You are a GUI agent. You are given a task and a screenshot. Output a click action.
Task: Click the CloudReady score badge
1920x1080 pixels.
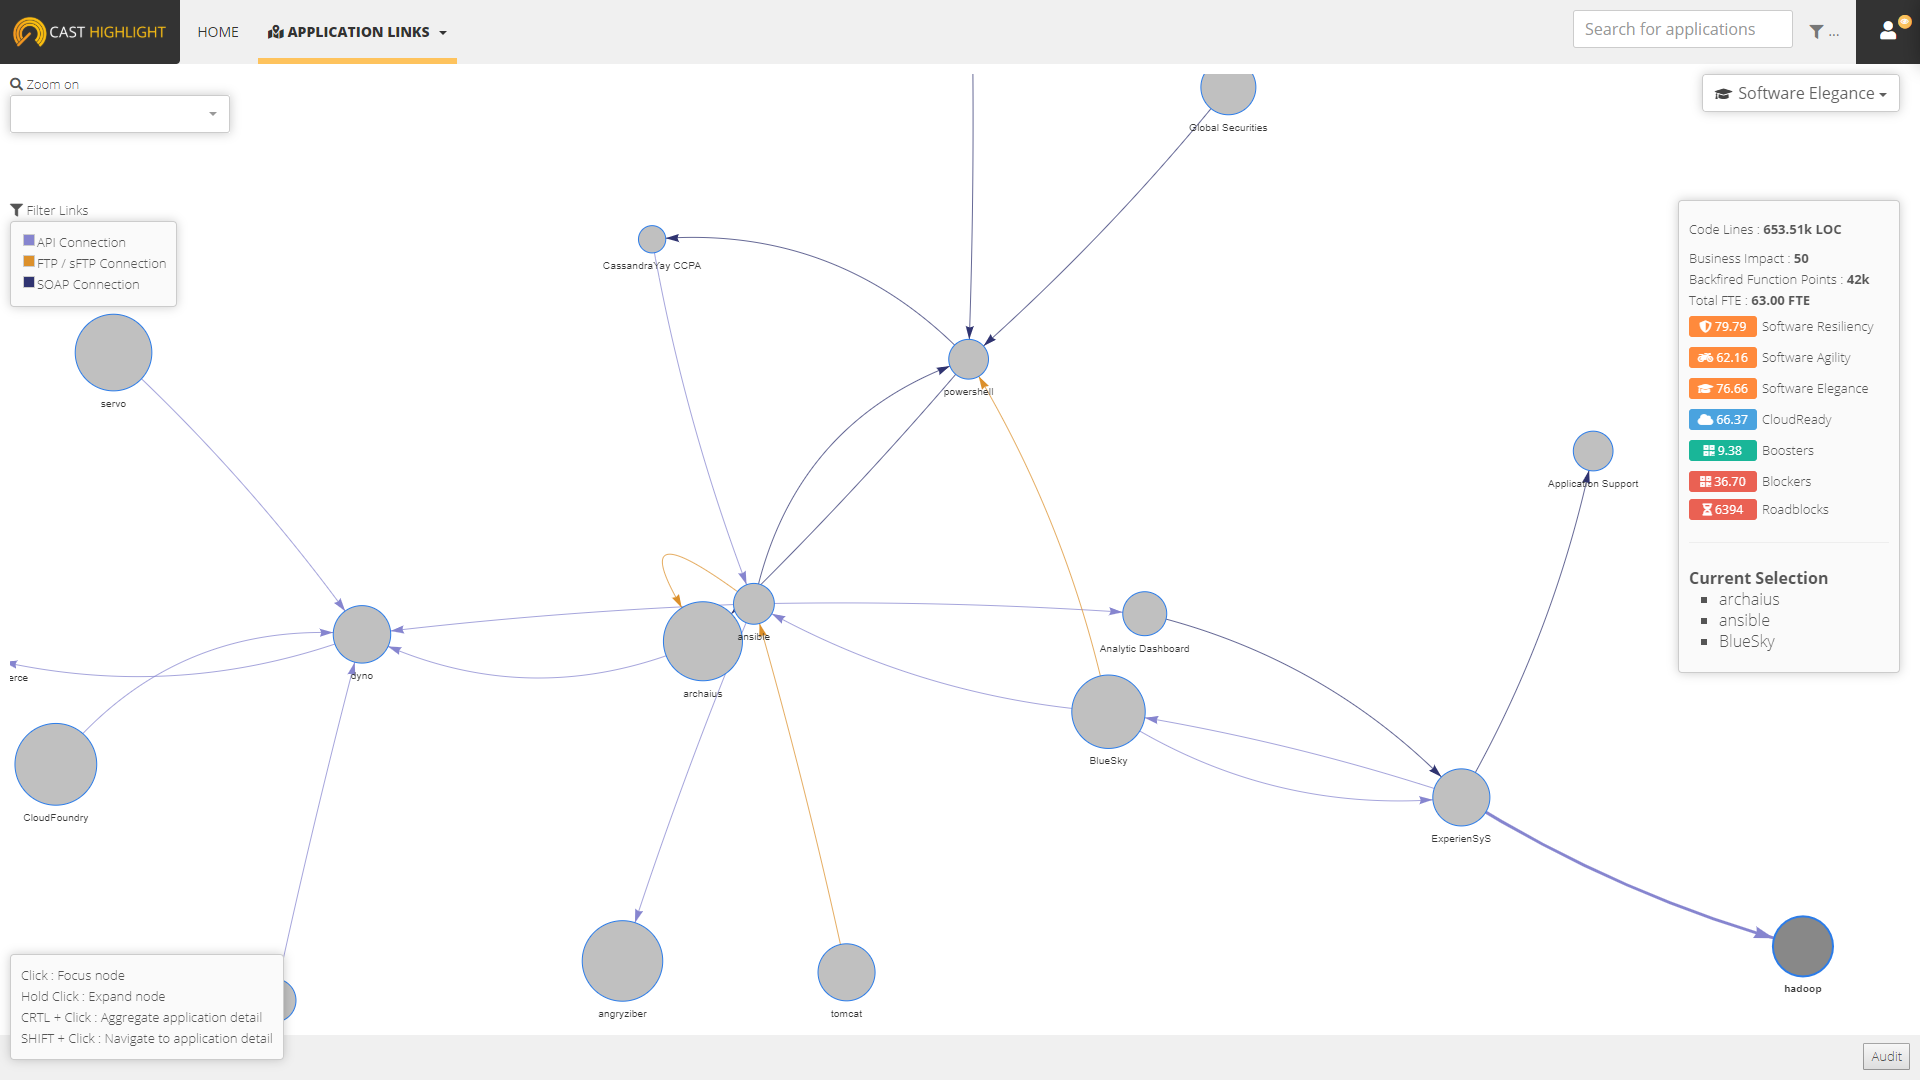1721,419
